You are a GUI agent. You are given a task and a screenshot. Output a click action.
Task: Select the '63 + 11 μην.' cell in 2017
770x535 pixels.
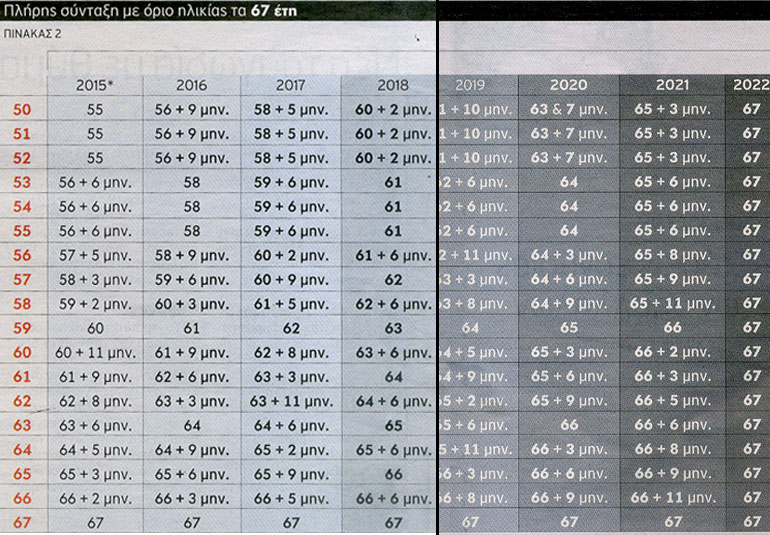291,400
